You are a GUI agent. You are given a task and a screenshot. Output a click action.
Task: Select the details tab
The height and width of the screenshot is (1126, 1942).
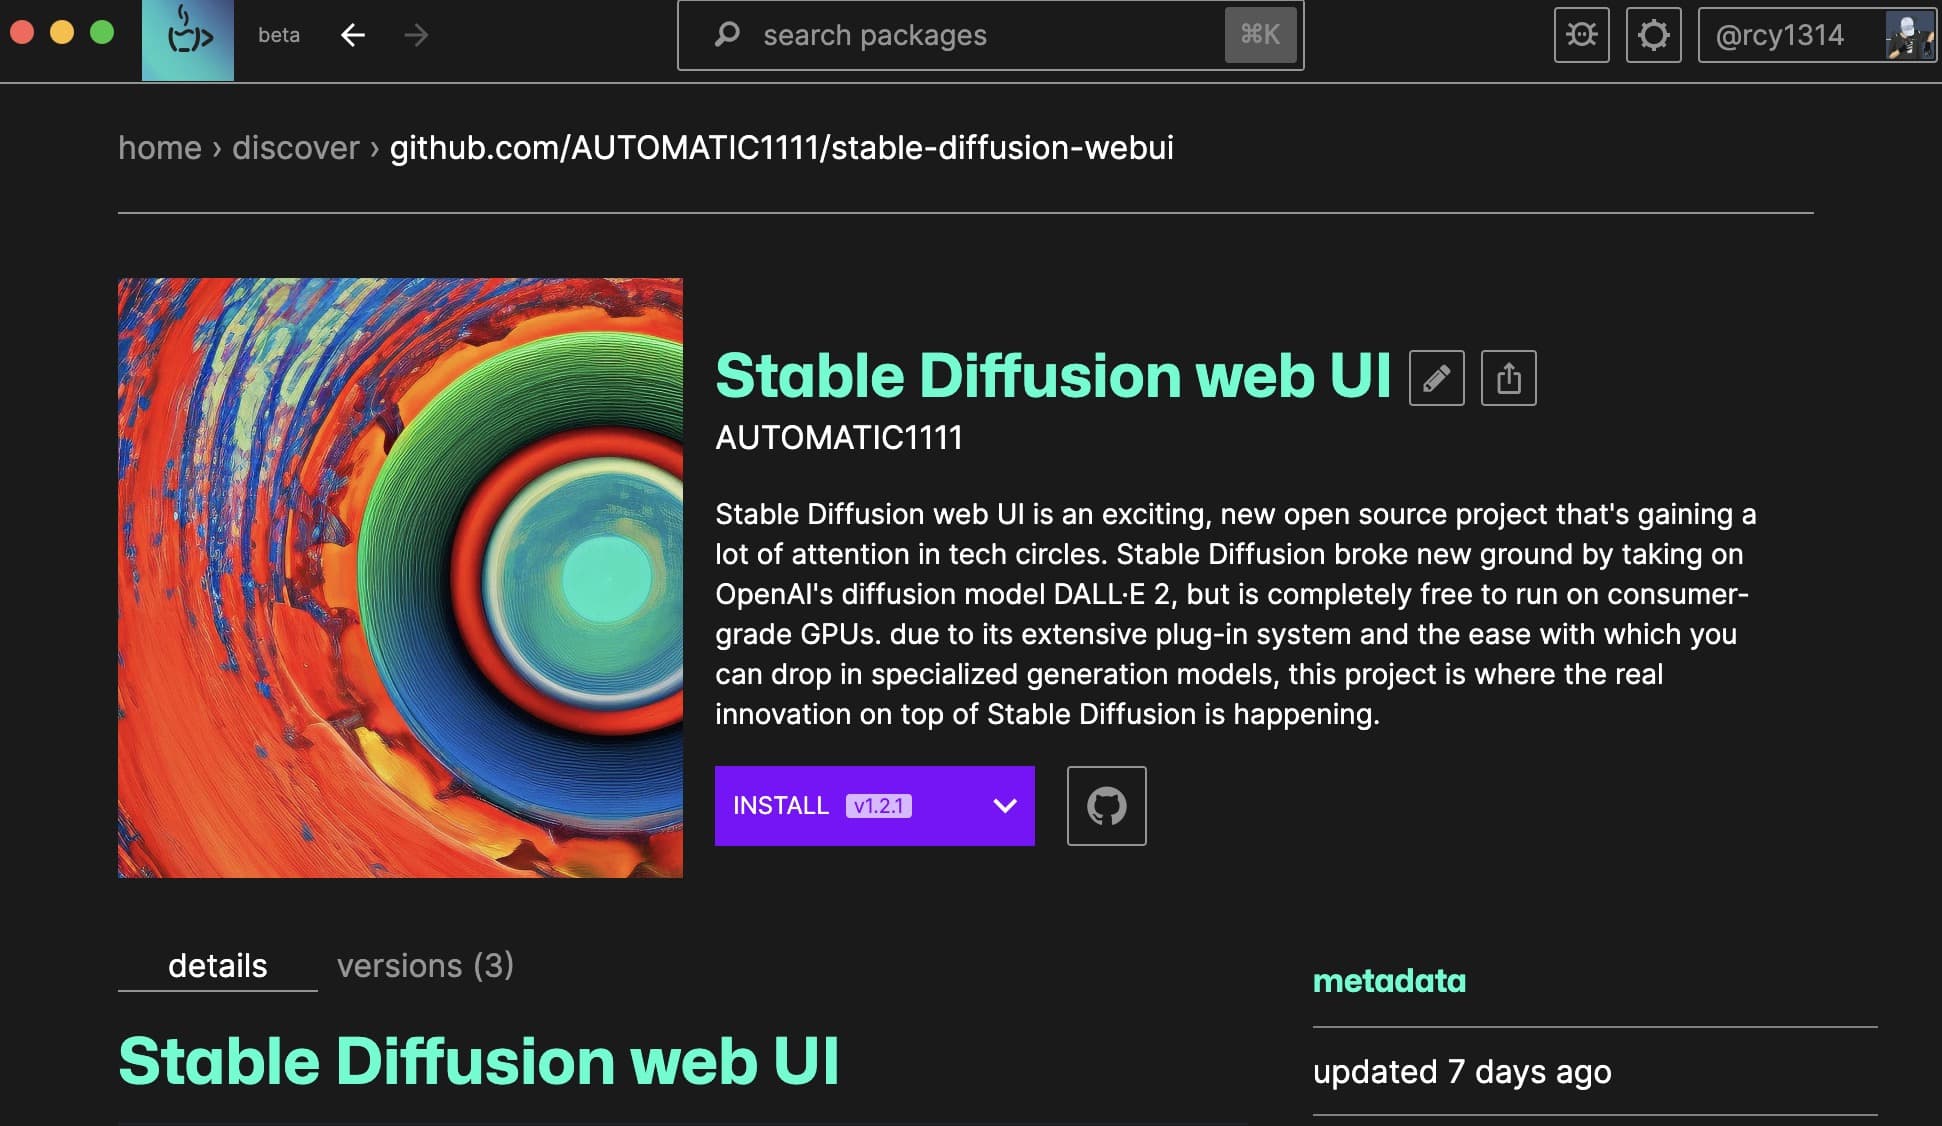[217, 965]
